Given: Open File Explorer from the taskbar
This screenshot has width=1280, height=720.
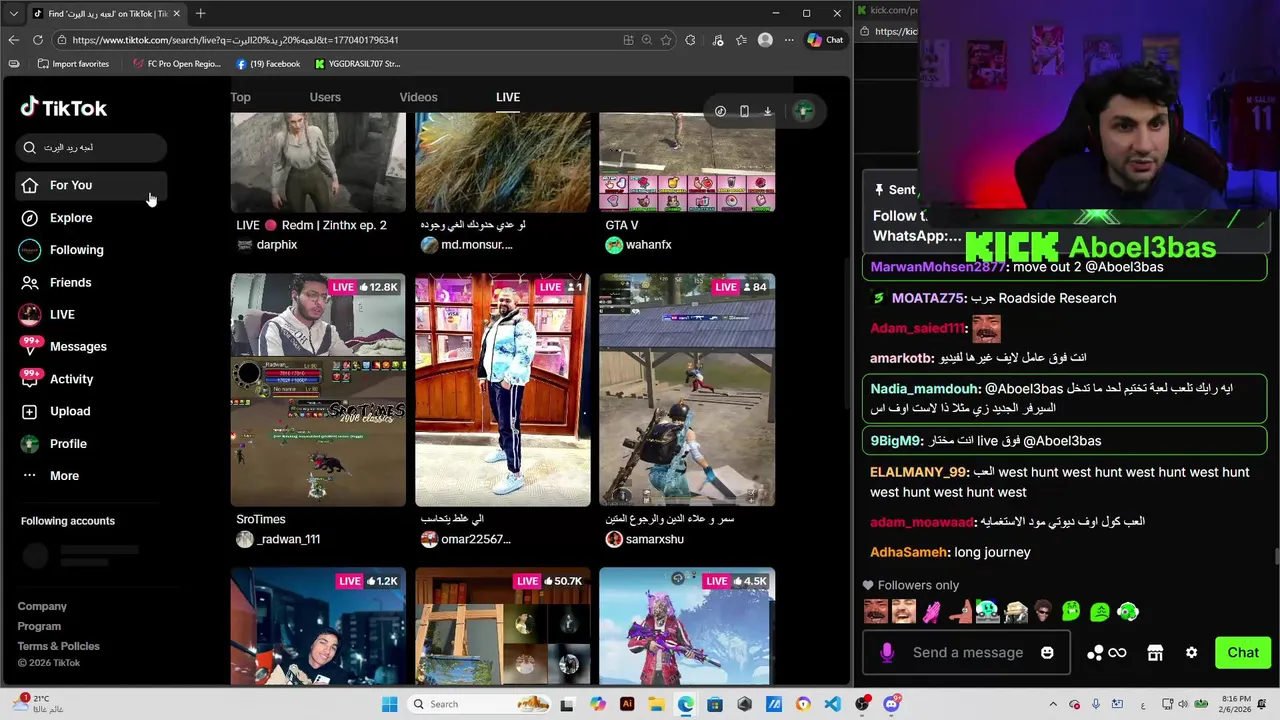Looking at the screenshot, I should tap(656, 704).
